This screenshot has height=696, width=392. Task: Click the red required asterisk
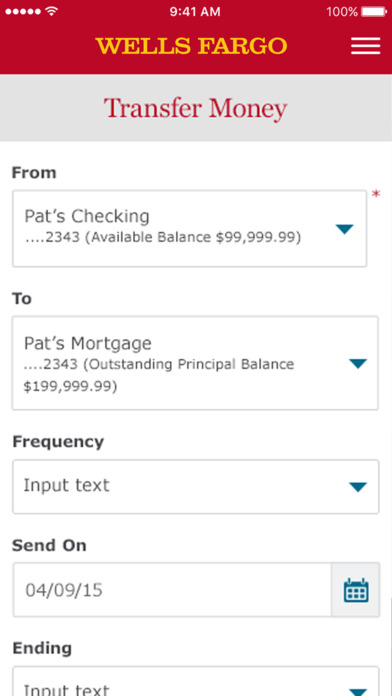pos(376,194)
